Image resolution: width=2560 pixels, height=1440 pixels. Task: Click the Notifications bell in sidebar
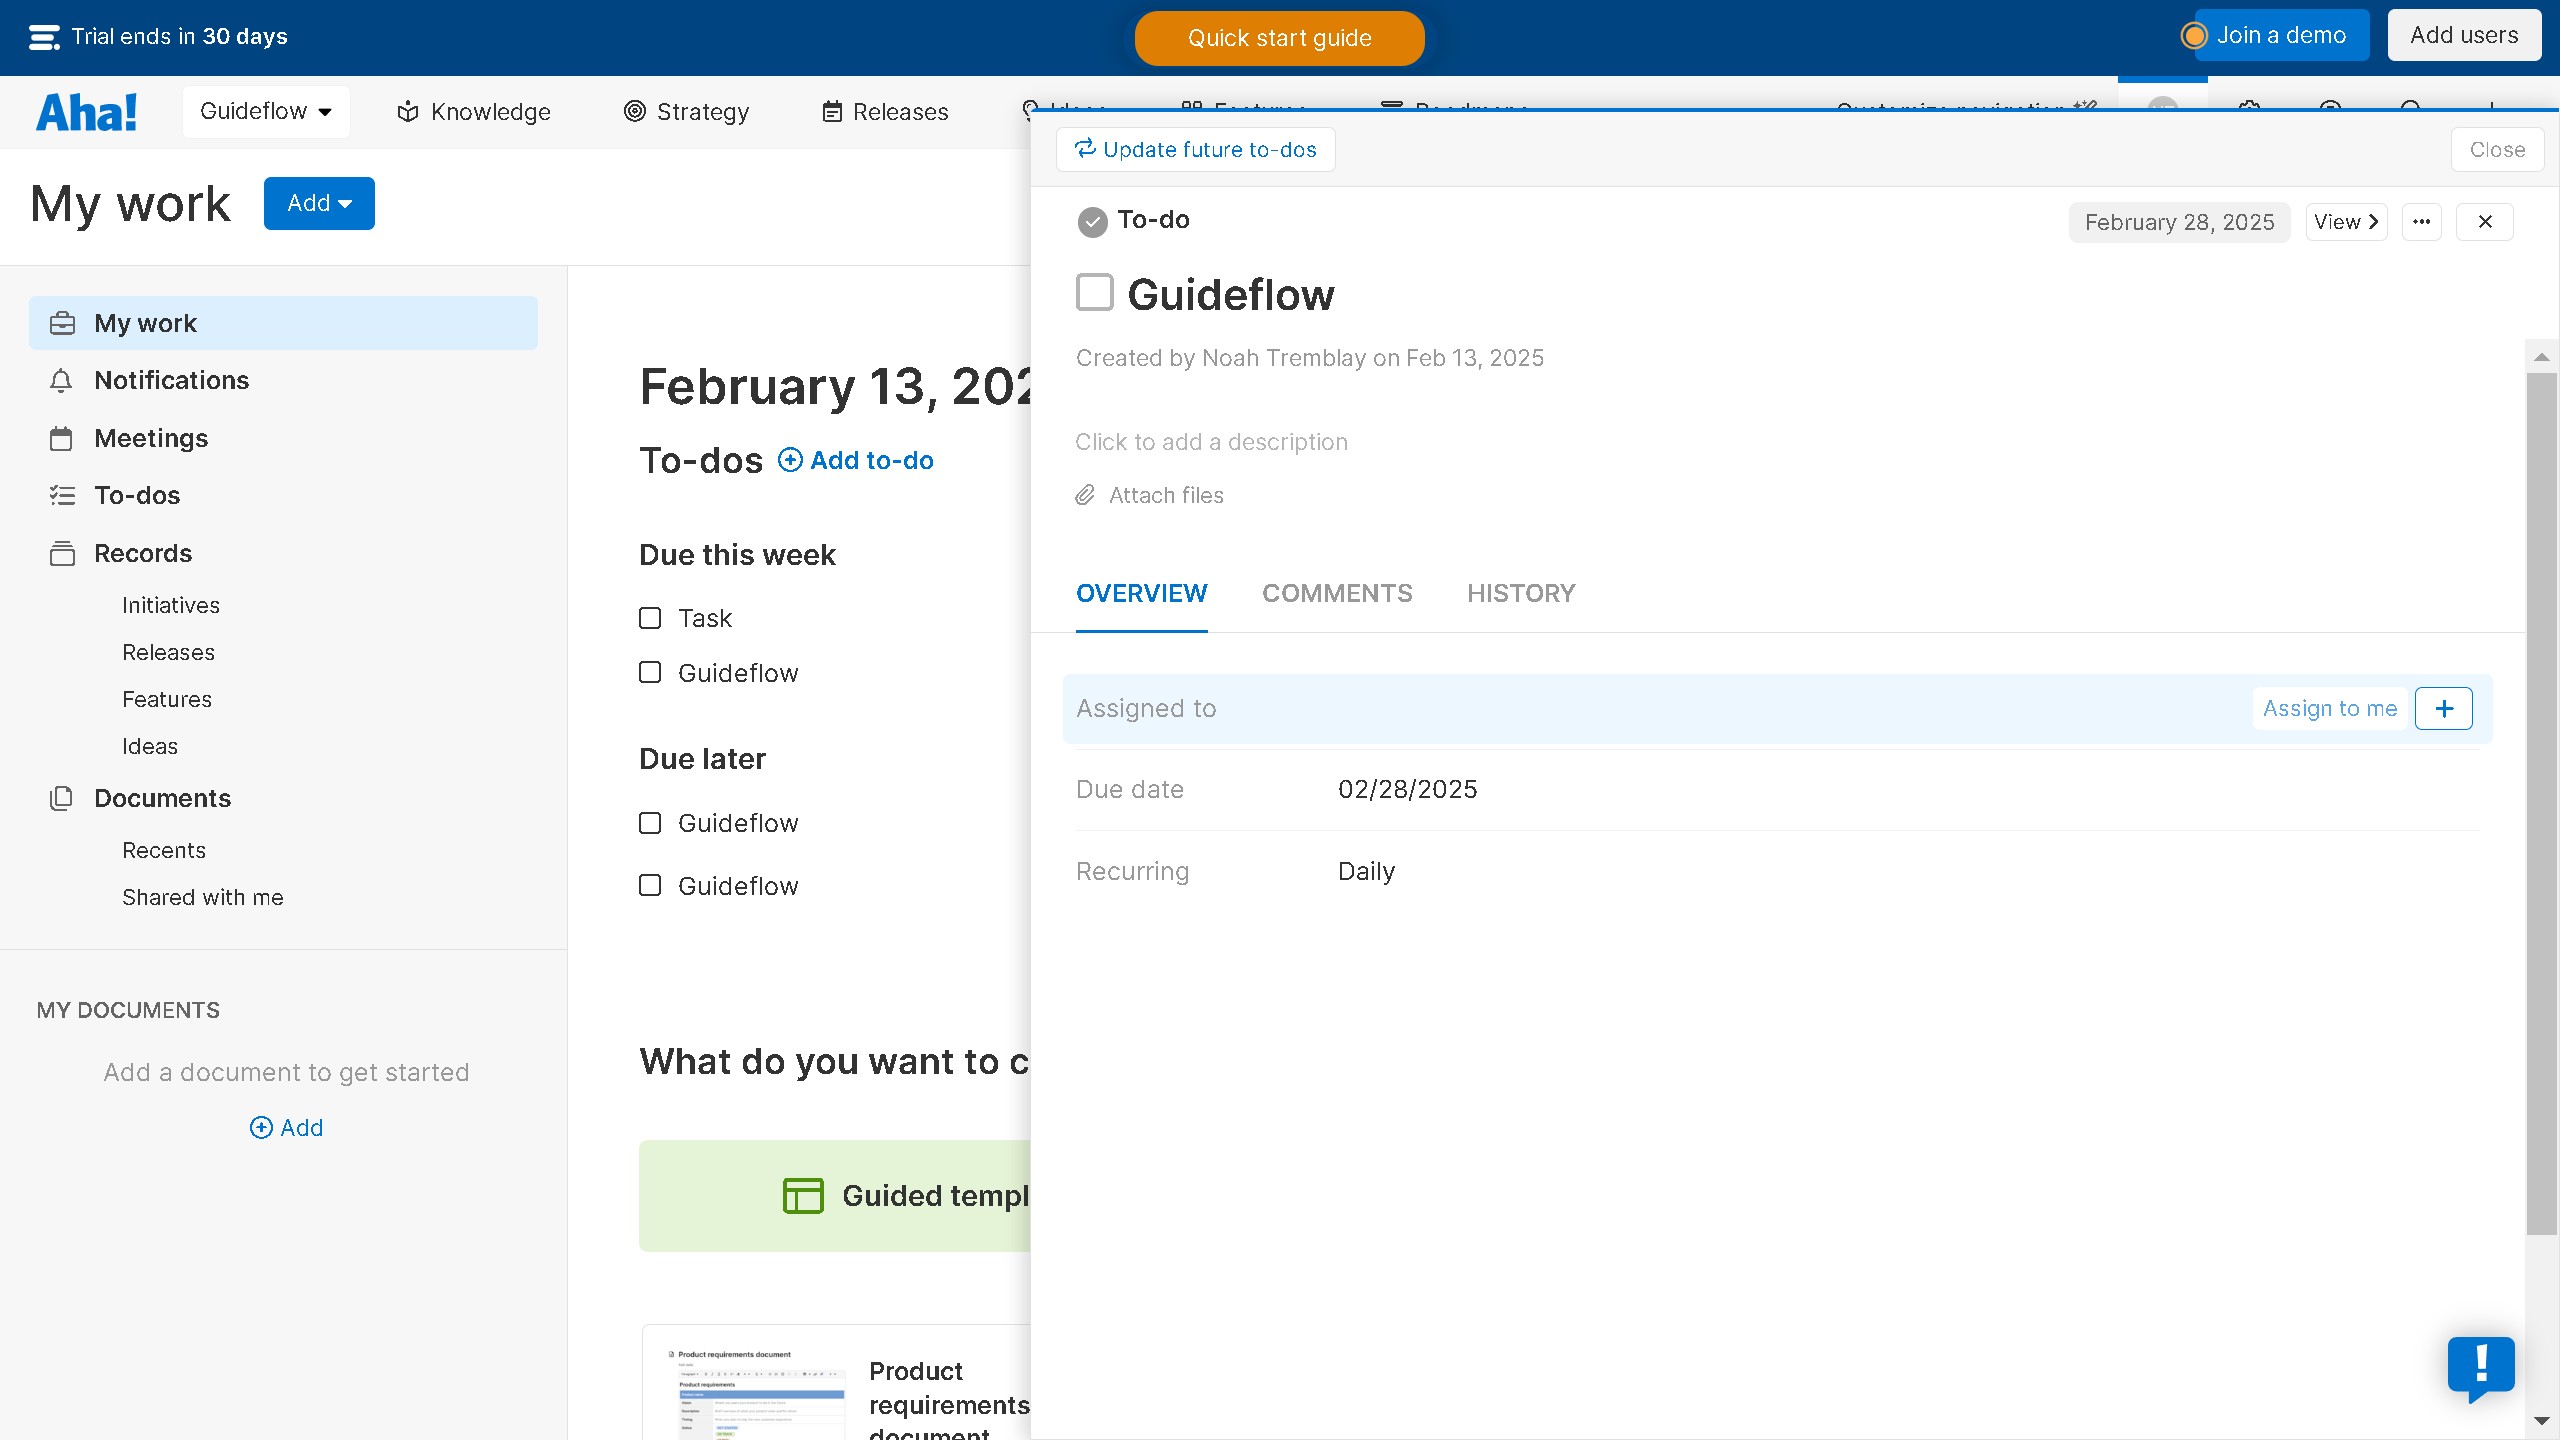pyautogui.click(x=61, y=381)
